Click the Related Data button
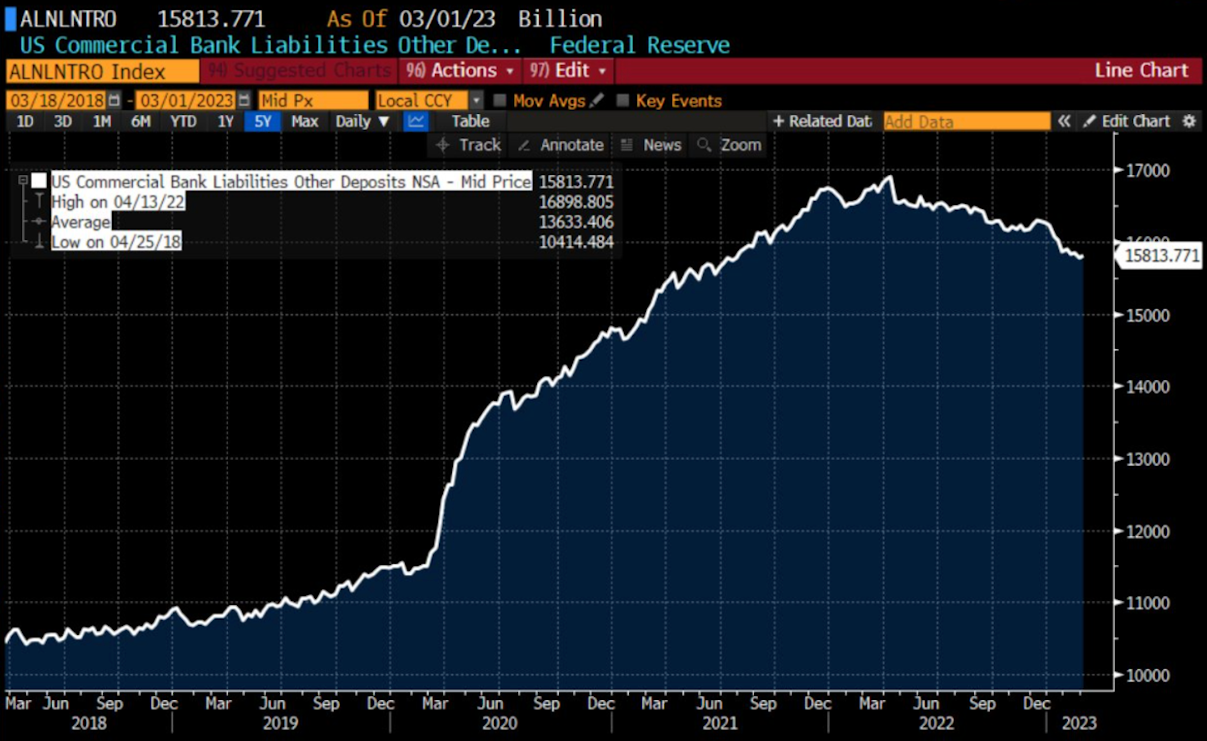The height and width of the screenshot is (741, 1207). coord(823,121)
